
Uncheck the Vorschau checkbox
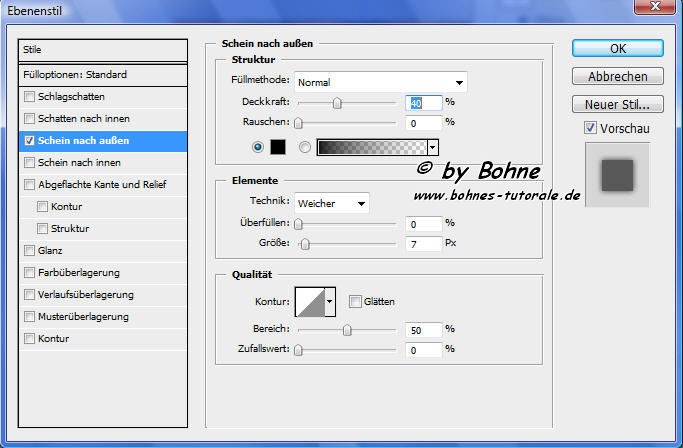[x=590, y=128]
